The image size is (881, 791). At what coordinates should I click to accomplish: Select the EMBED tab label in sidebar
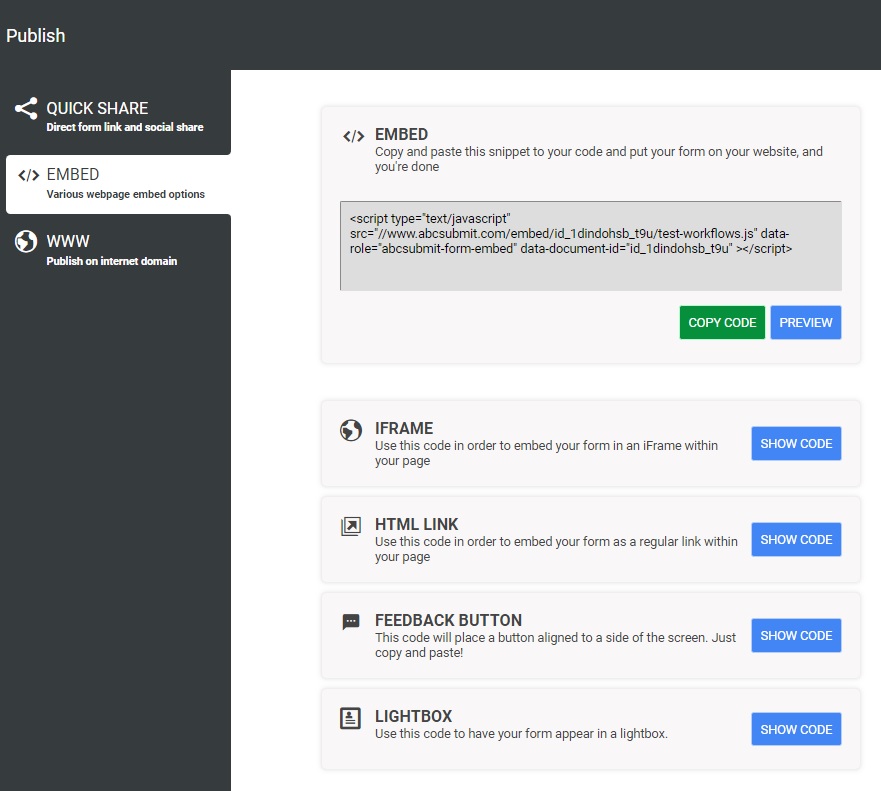[73, 174]
